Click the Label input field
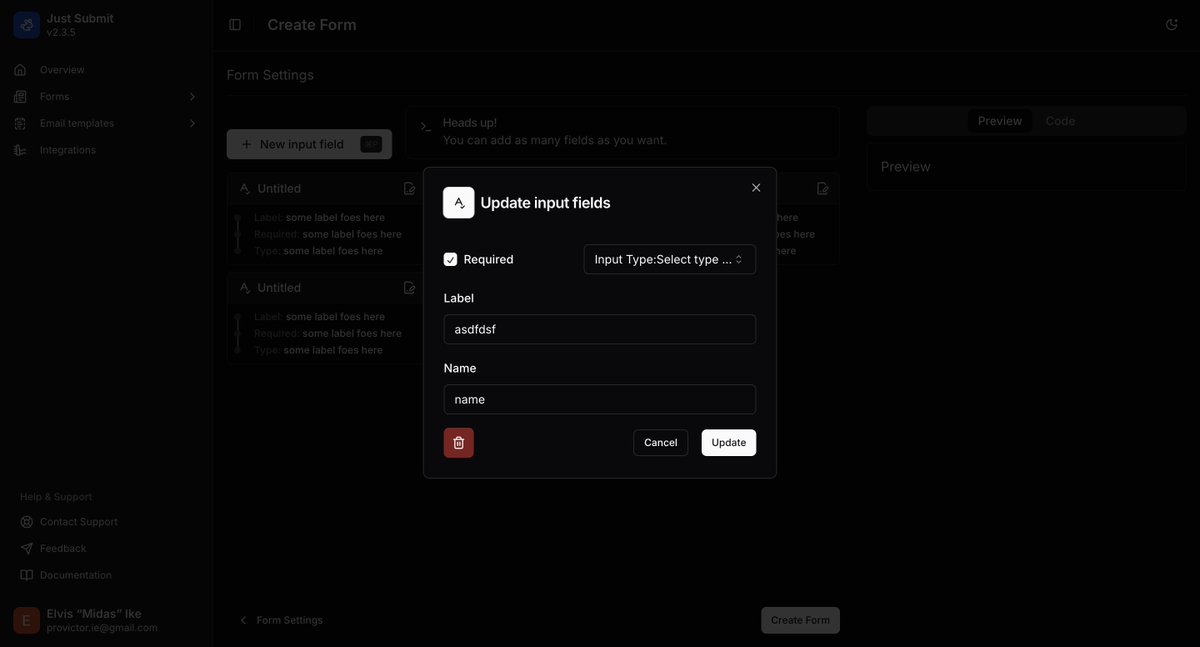 click(600, 329)
